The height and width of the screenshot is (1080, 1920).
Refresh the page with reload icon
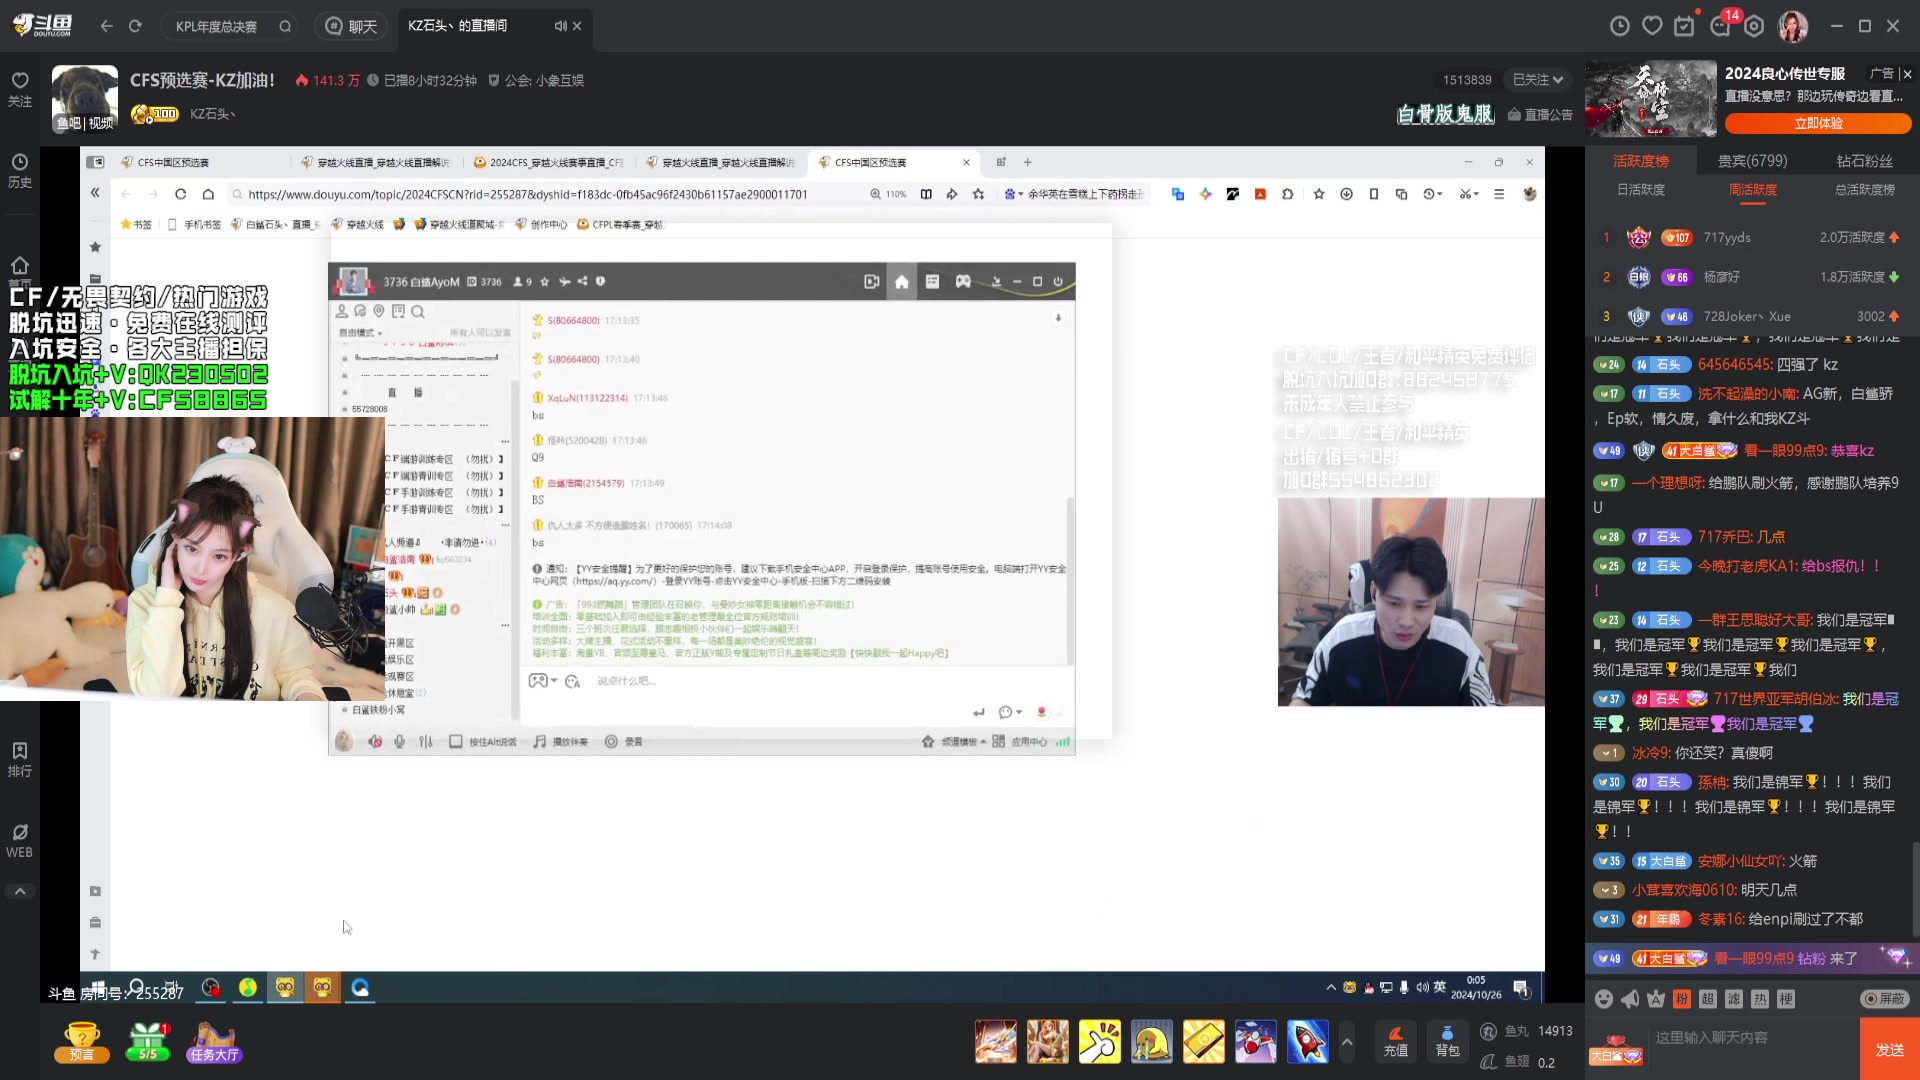pyautogui.click(x=135, y=26)
